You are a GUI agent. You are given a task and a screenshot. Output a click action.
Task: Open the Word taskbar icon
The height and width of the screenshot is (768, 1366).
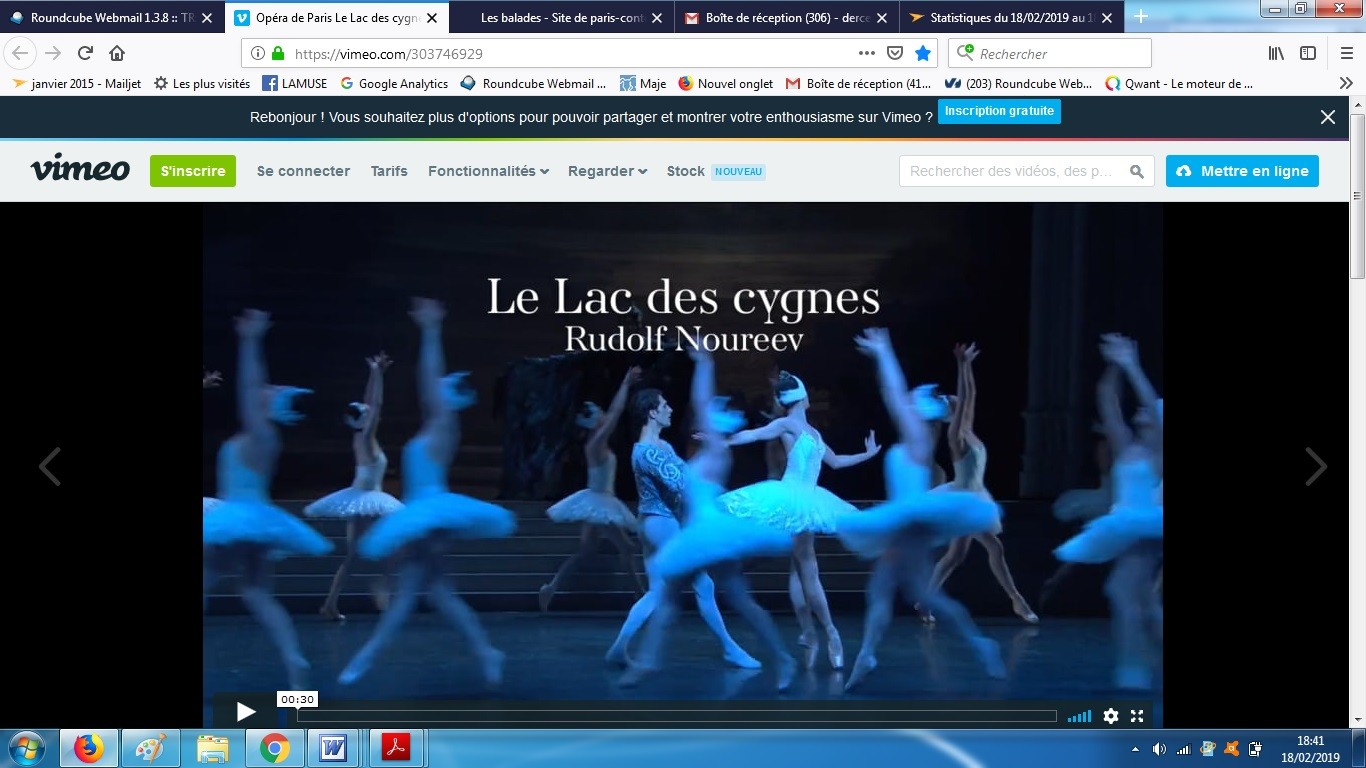tap(333, 748)
